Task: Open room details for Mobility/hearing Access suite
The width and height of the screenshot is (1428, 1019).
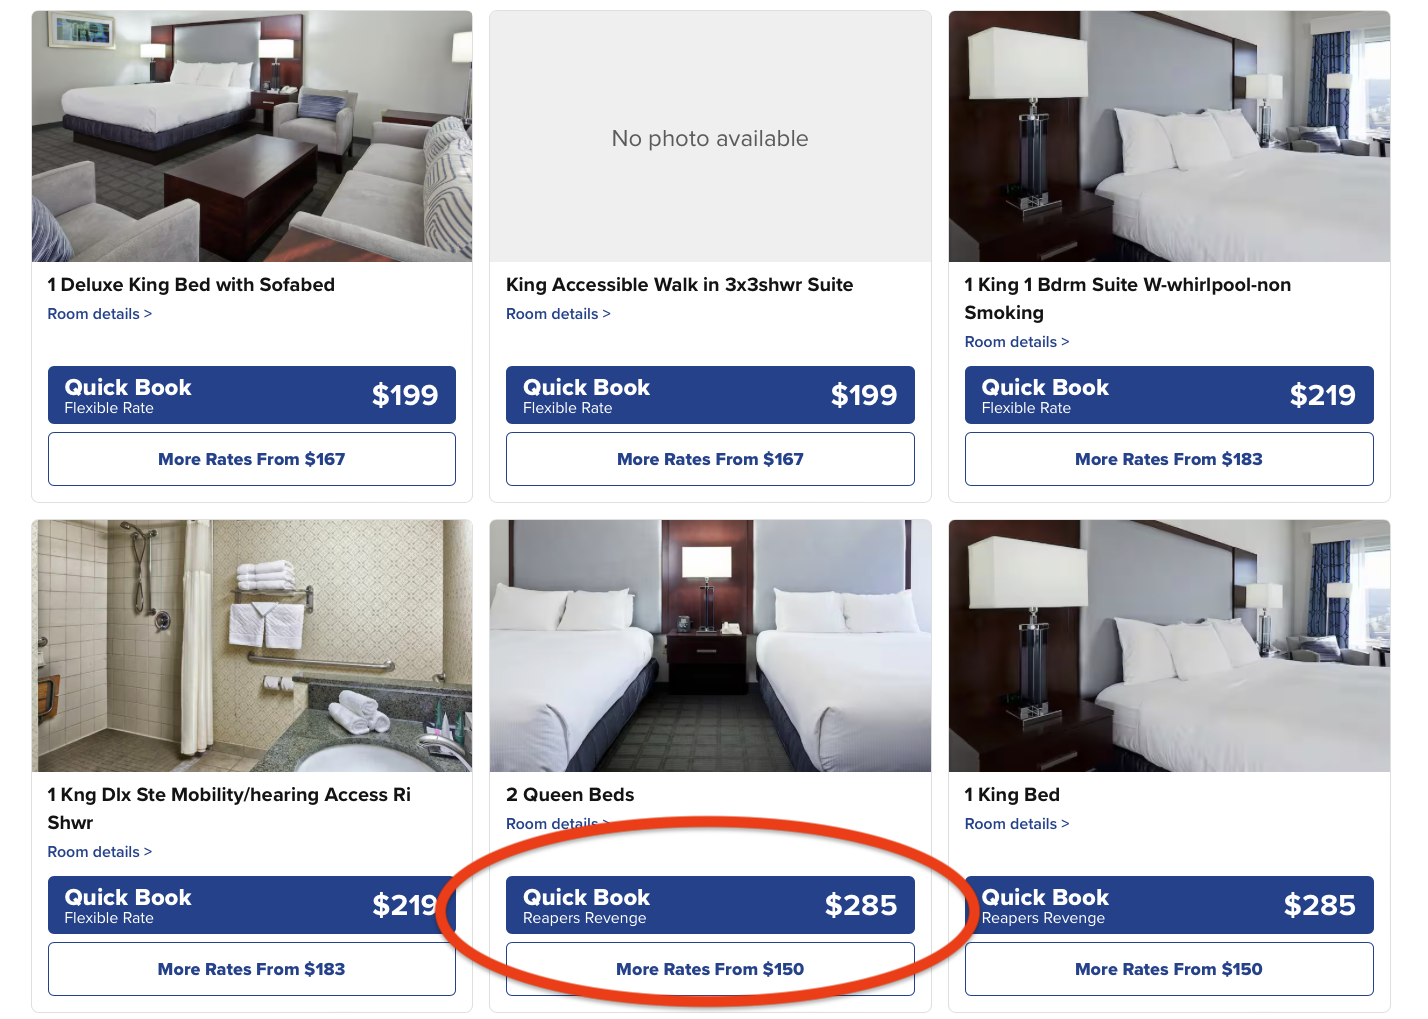Action: [99, 852]
